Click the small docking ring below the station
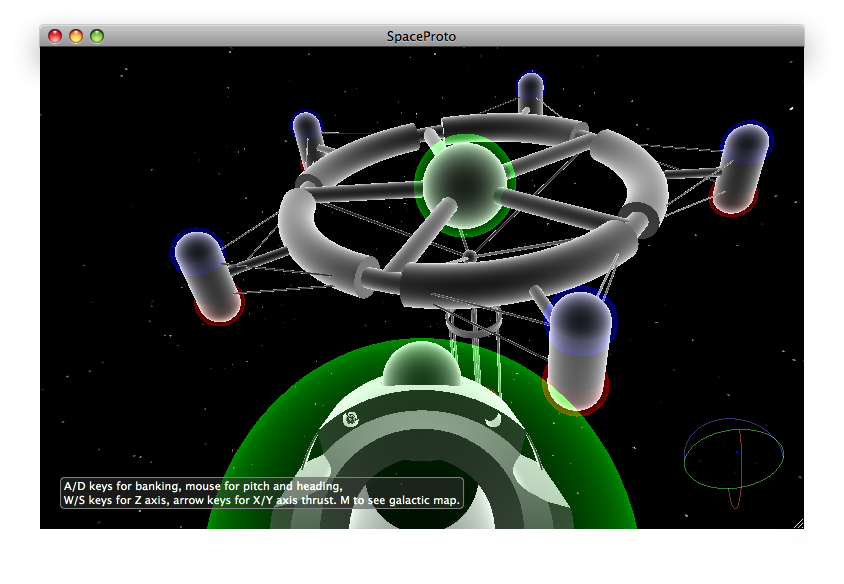844x584 pixels. (474, 322)
